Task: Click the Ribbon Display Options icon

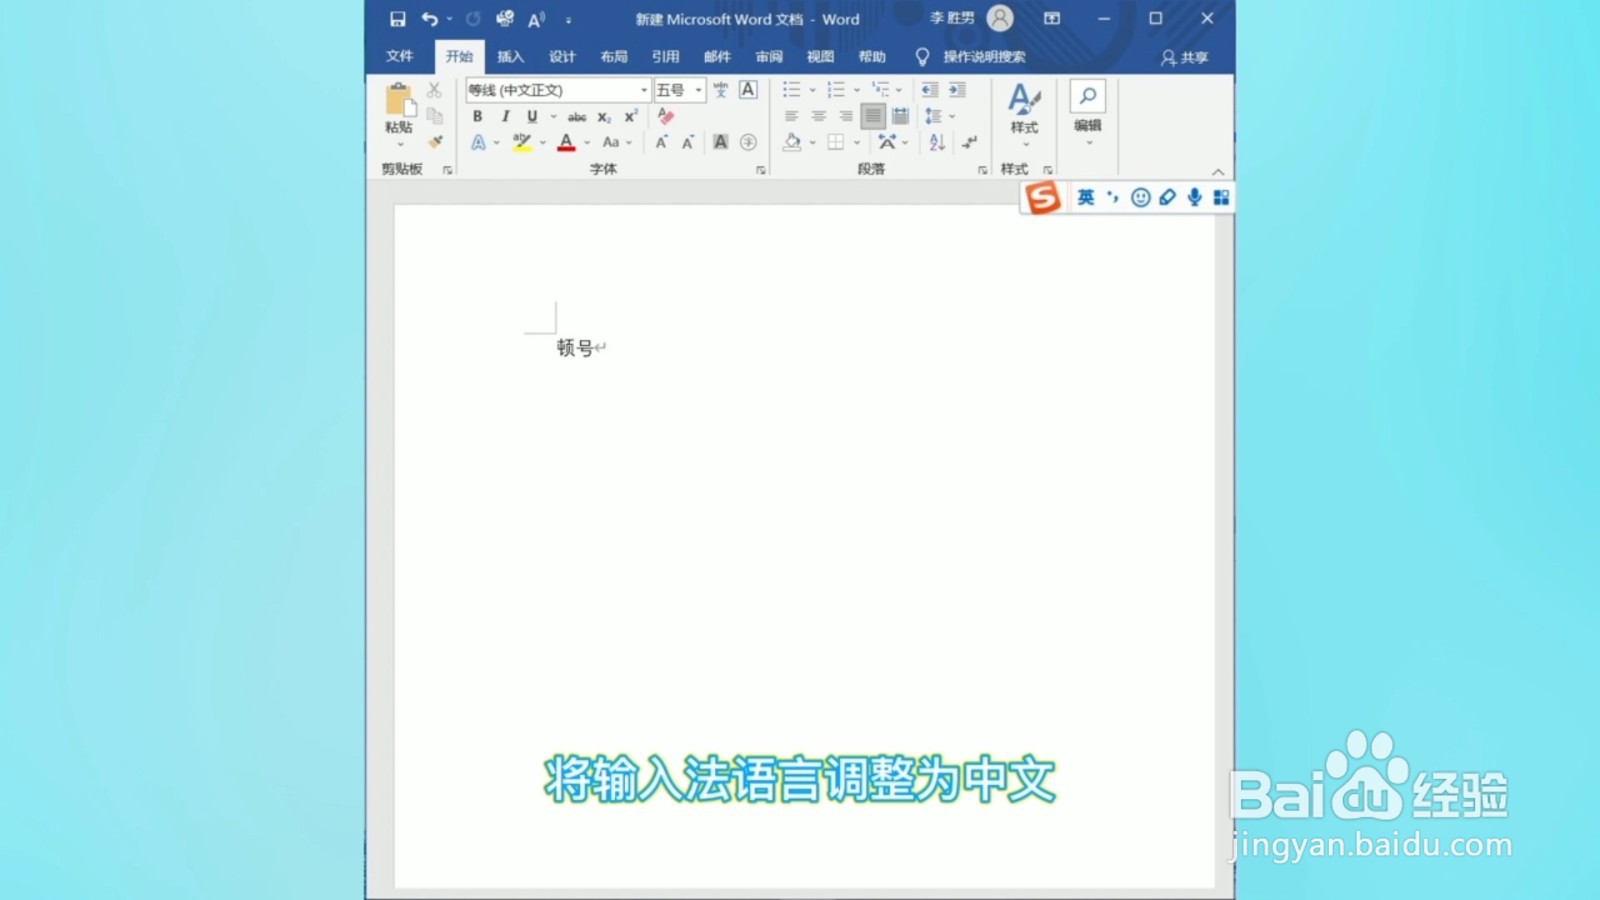Action: tap(1052, 18)
